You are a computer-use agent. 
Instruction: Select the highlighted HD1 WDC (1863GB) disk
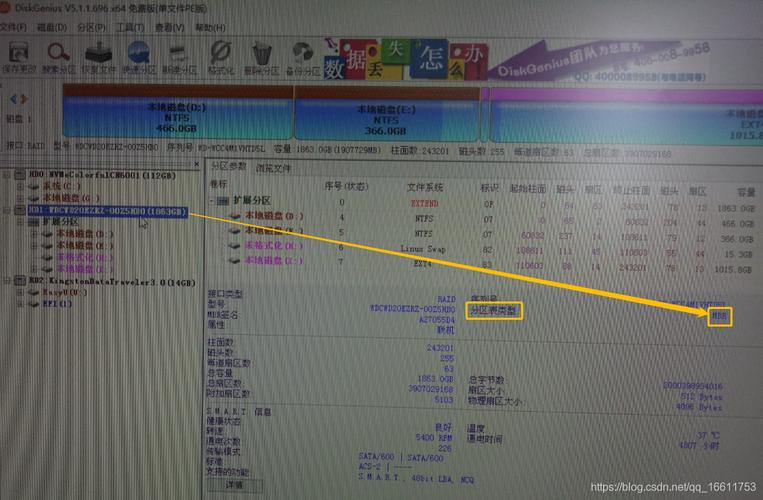pos(107,211)
